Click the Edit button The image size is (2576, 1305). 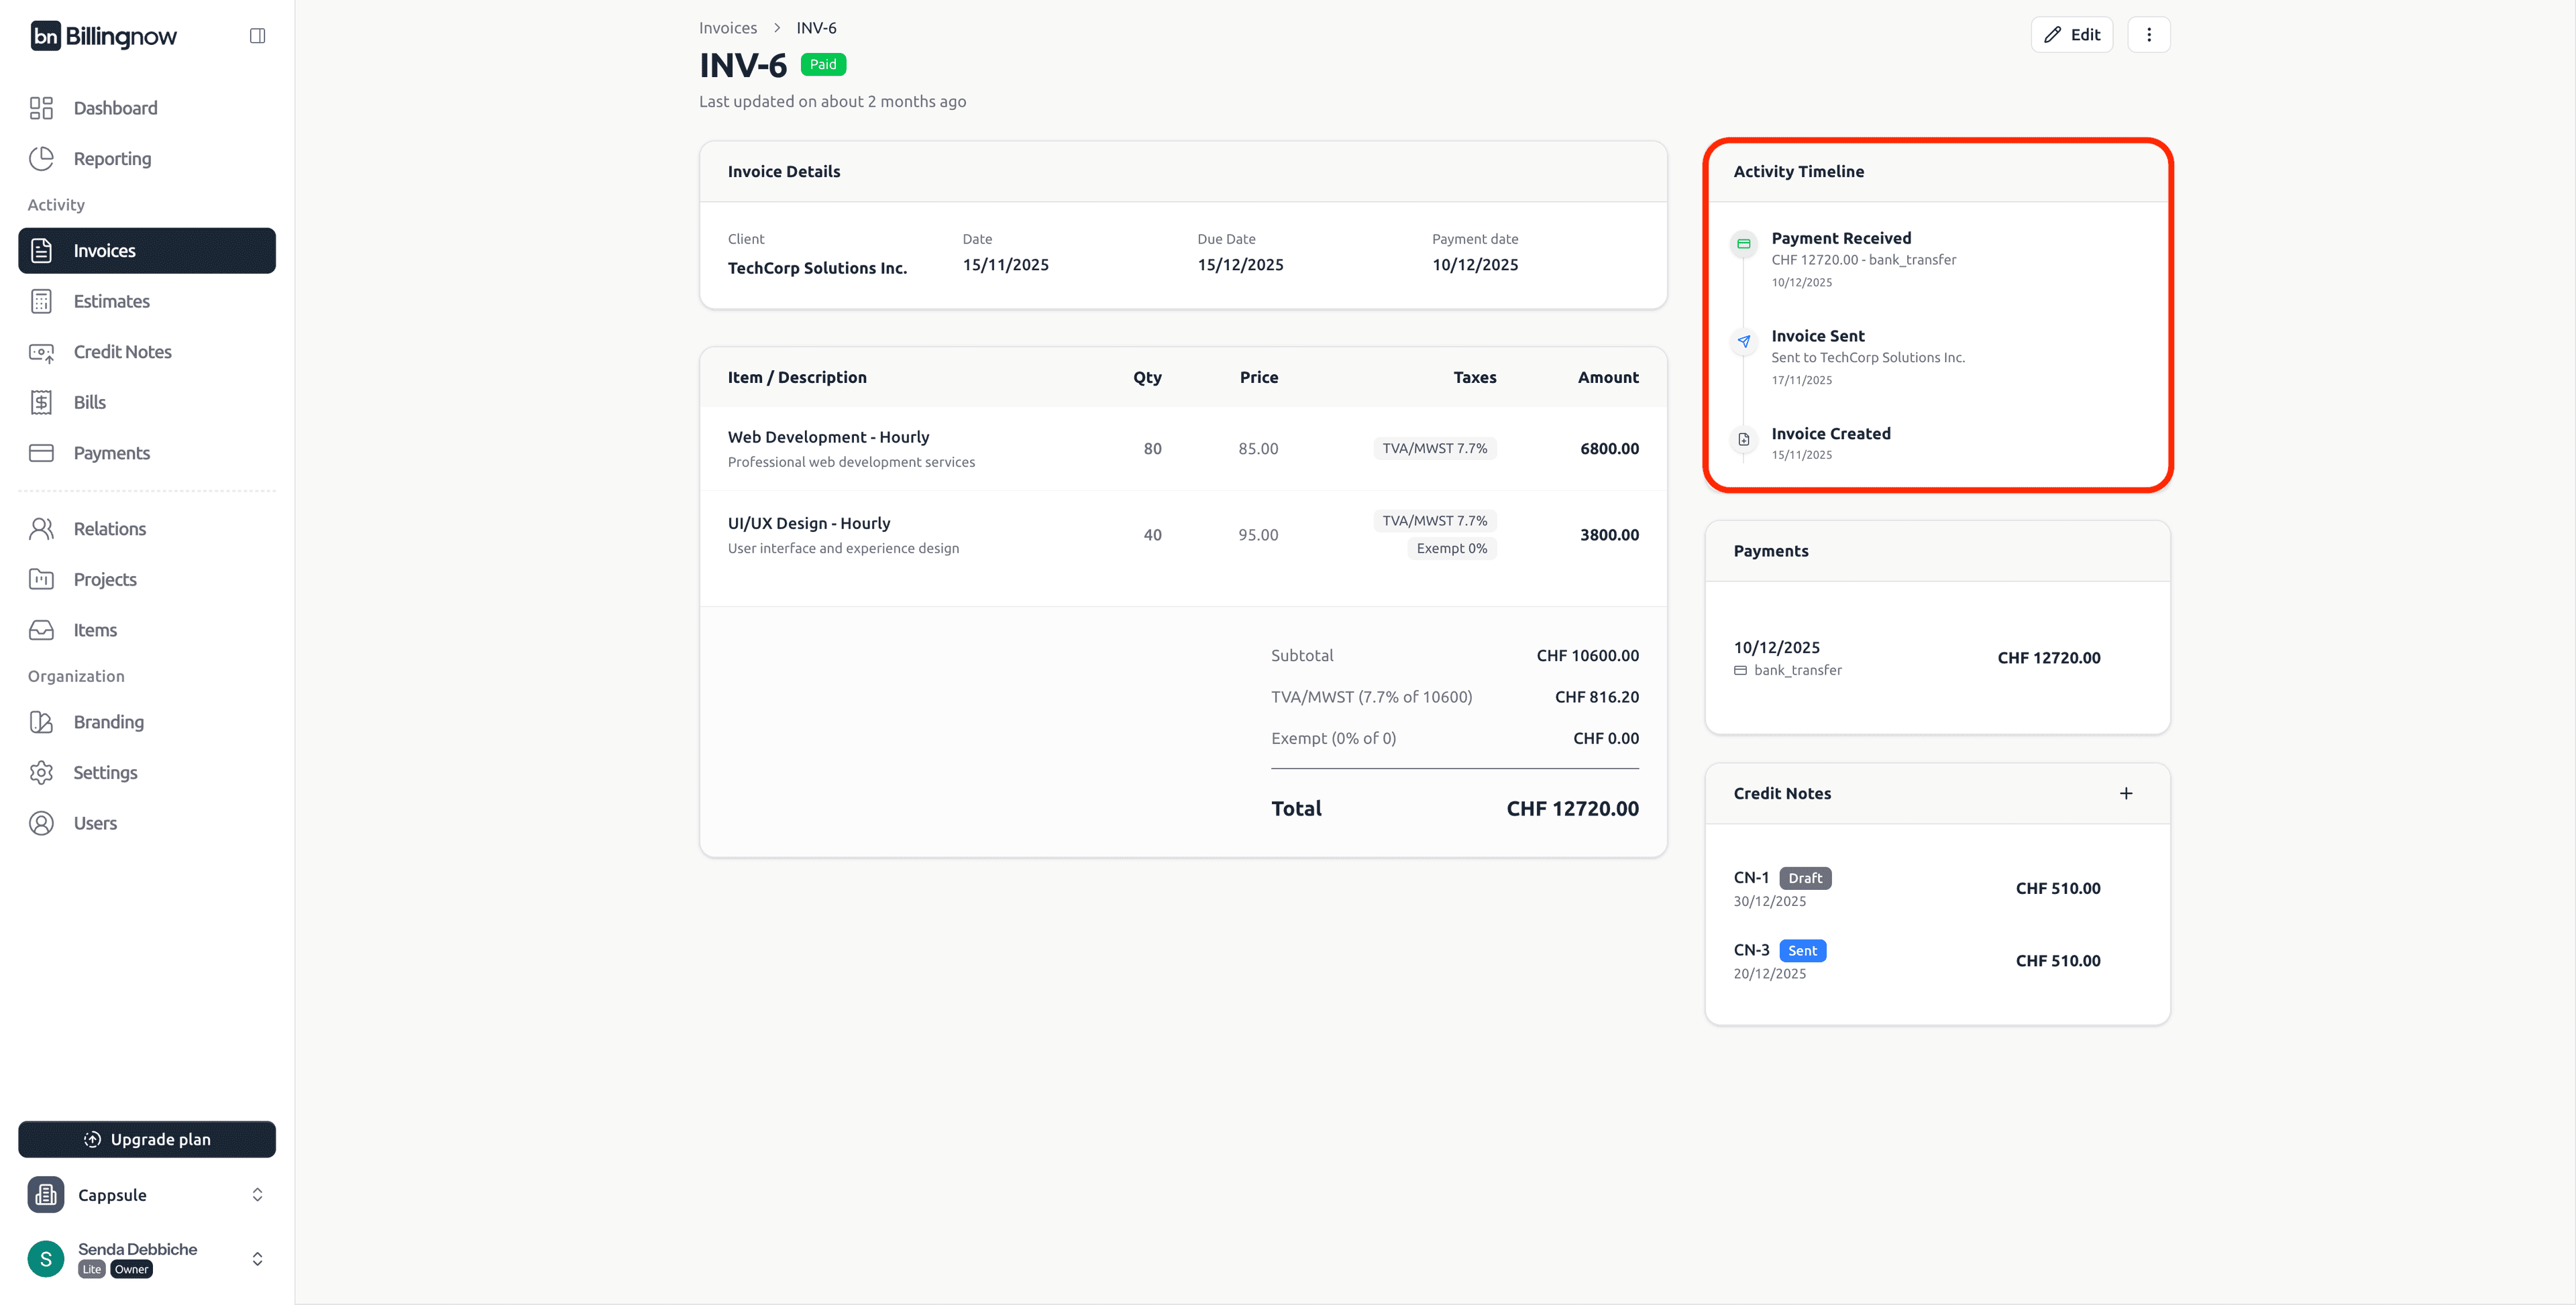tap(2072, 34)
